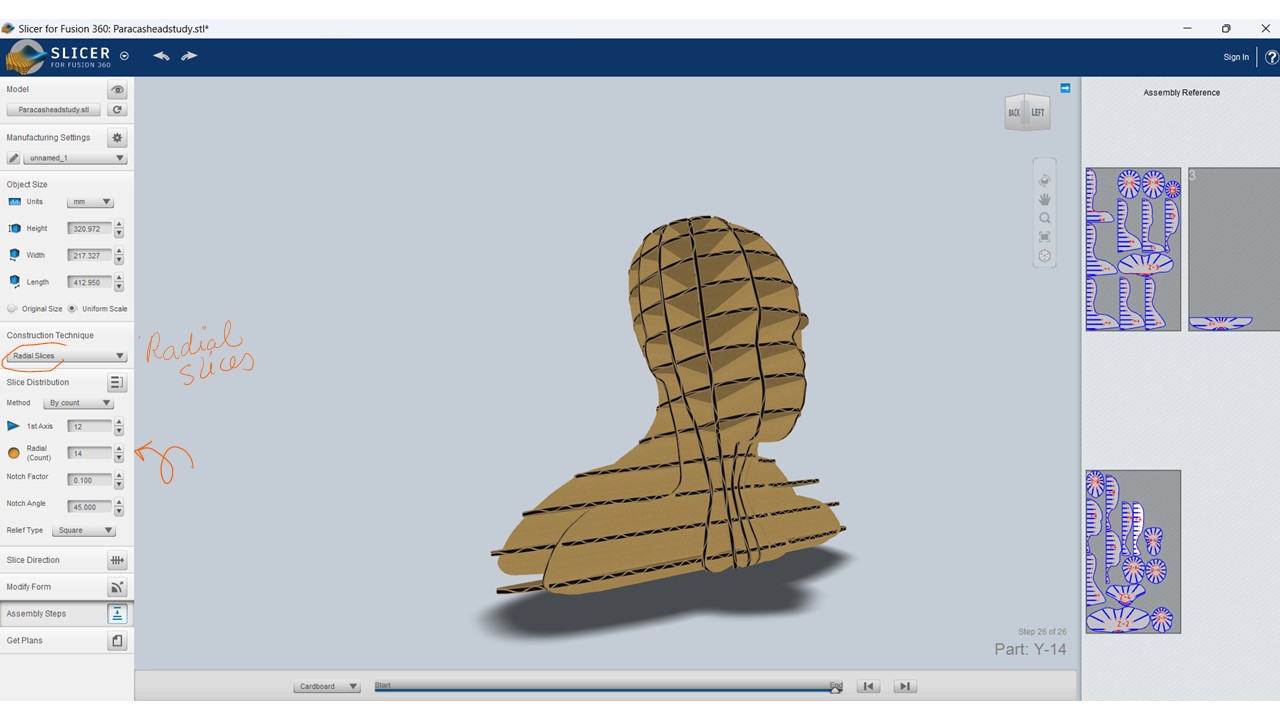
Task: Click the assembly step timeline slider
Action: [x=607, y=689]
